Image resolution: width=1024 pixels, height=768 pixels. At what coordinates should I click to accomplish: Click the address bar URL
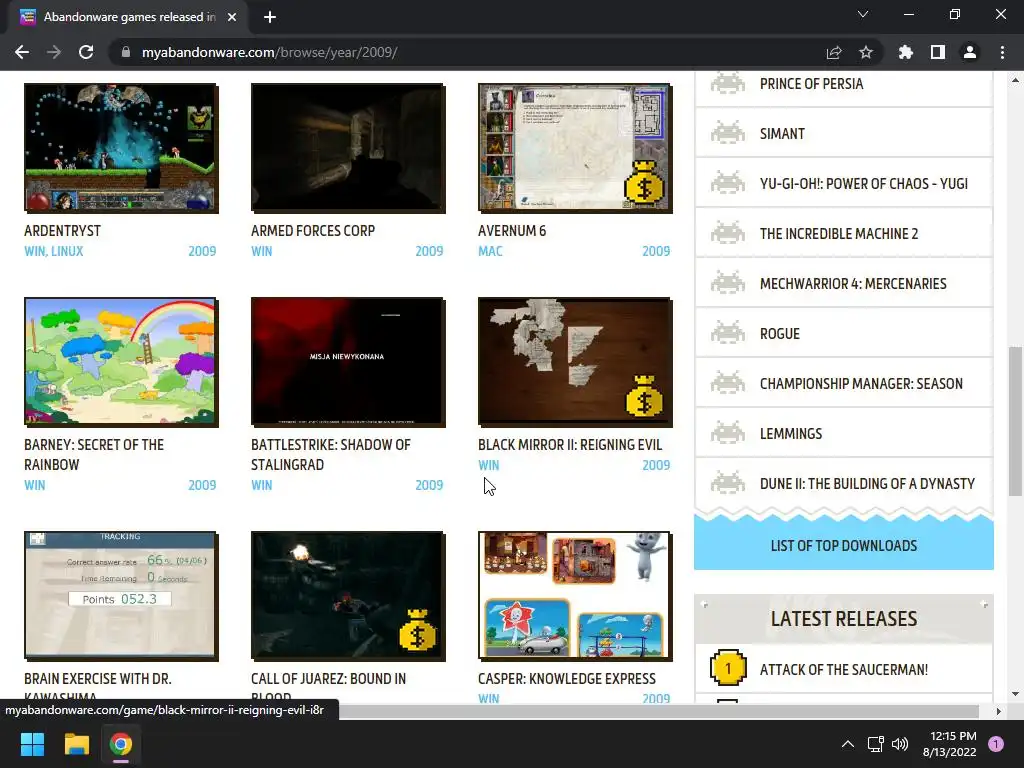click(x=270, y=52)
